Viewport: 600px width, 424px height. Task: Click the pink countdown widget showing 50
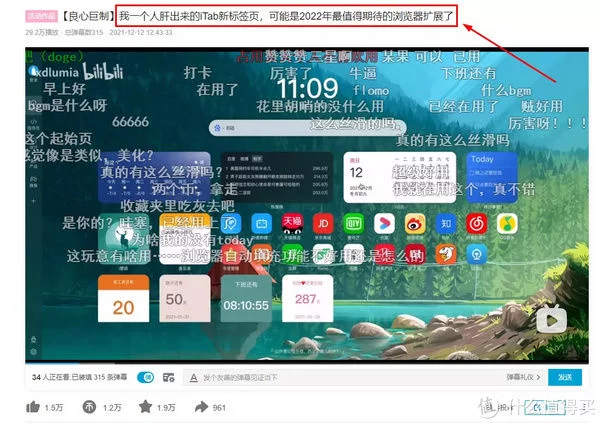(x=185, y=298)
